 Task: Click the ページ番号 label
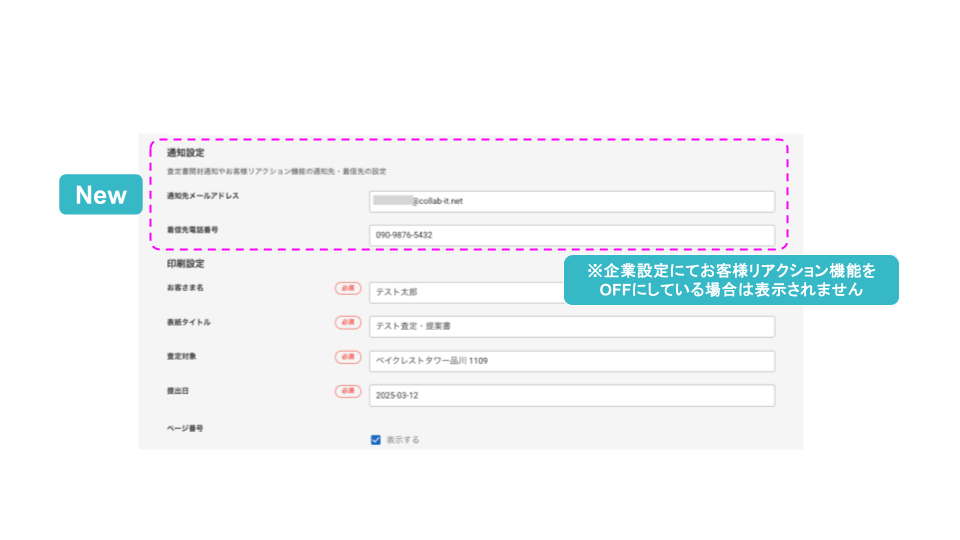pyautogui.click(x=185, y=428)
